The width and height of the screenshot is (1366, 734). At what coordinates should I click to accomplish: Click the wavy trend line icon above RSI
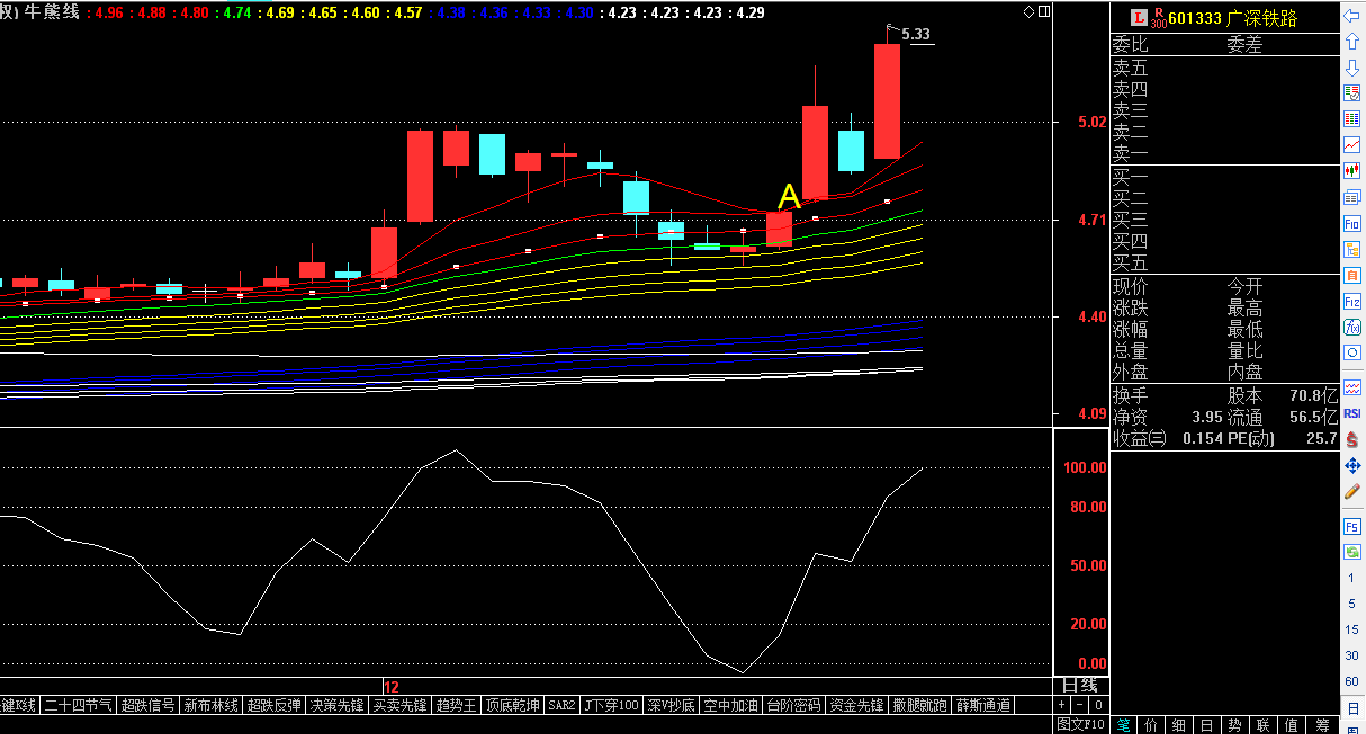point(1352,386)
